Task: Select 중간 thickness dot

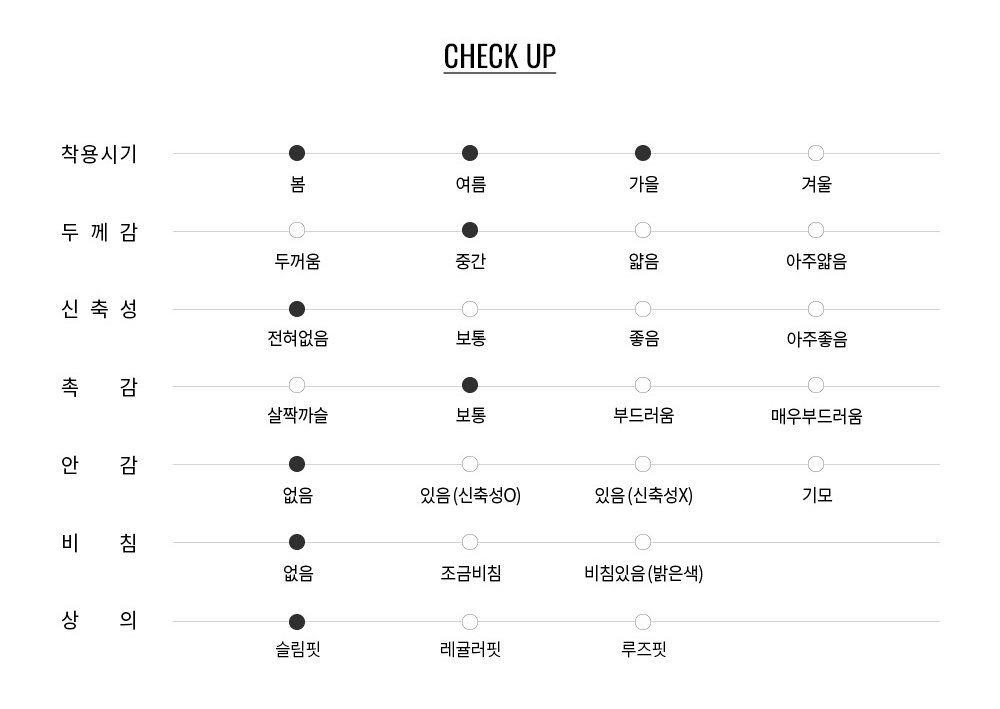Action: [470, 231]
